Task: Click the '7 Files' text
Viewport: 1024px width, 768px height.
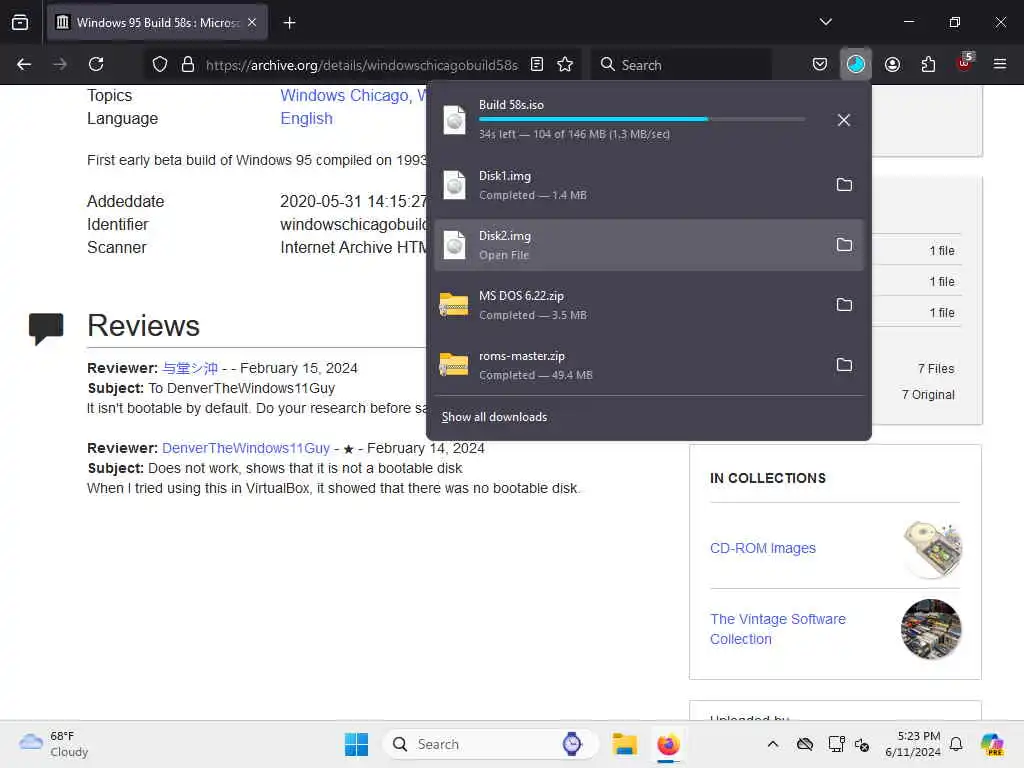Action: point(936,369)
